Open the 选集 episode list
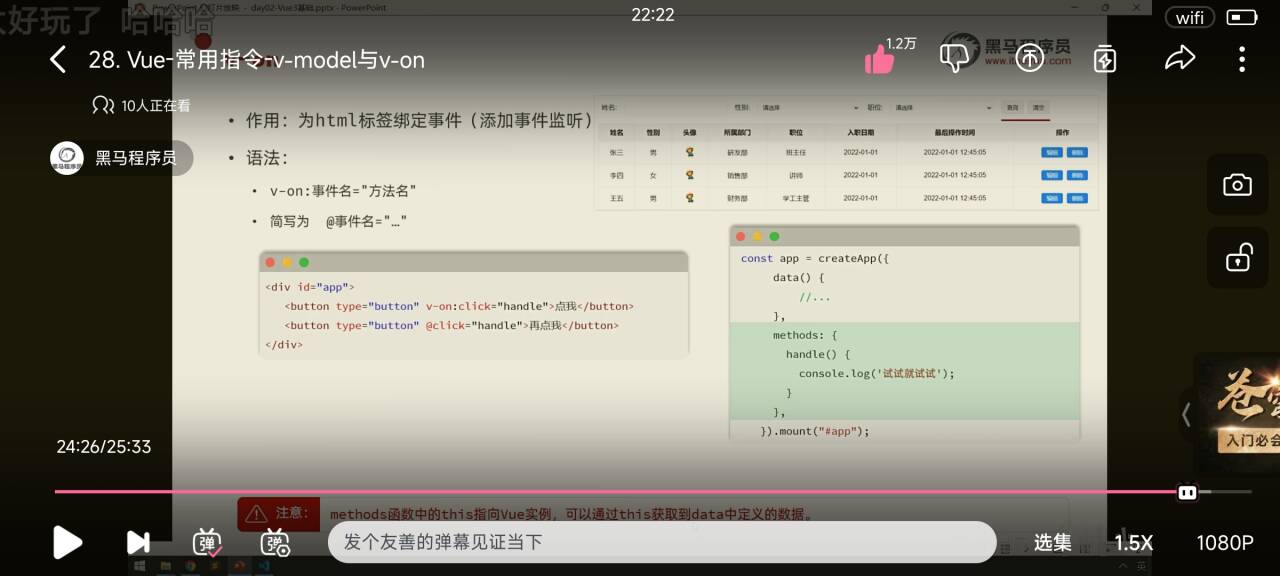Viewport: 1280px width, 576px height. pyautogui.click(x=1053, y=542)
